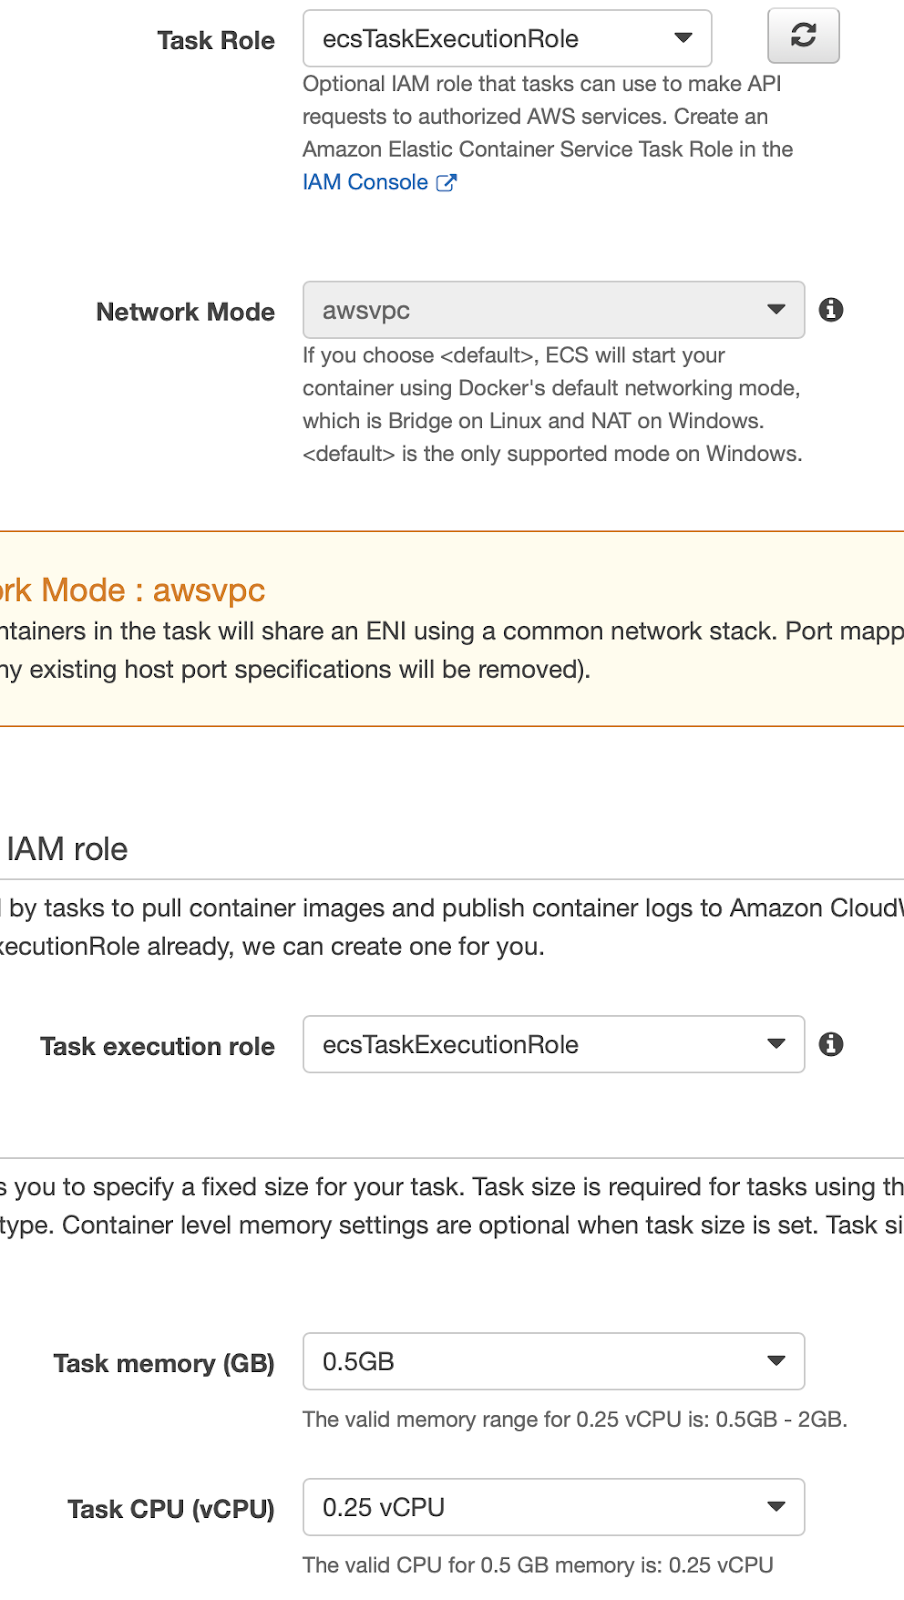This screenshot has width=904, height=1600.
Task: Click the info icon beside Network Mode
Action: [831, 310]
